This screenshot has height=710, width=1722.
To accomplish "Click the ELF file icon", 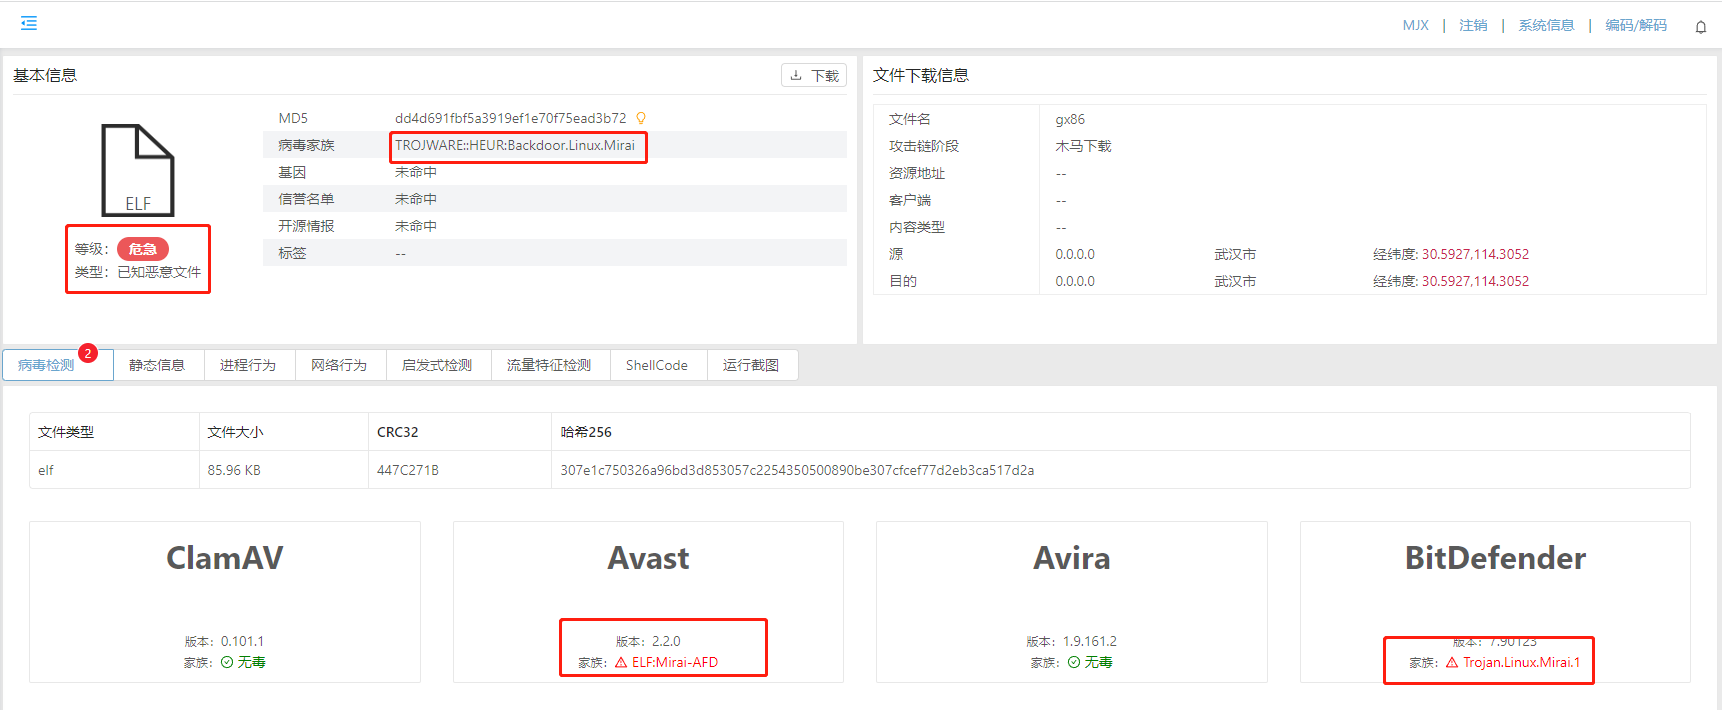I will point(138,170).
